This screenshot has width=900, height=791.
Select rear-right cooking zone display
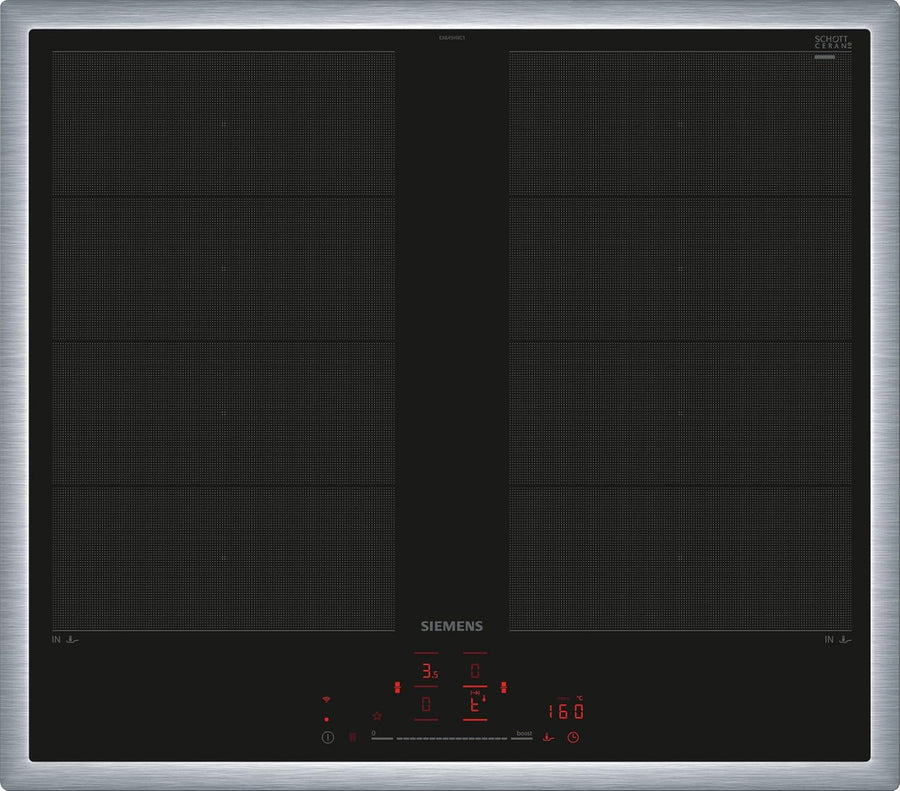(475, 670)
